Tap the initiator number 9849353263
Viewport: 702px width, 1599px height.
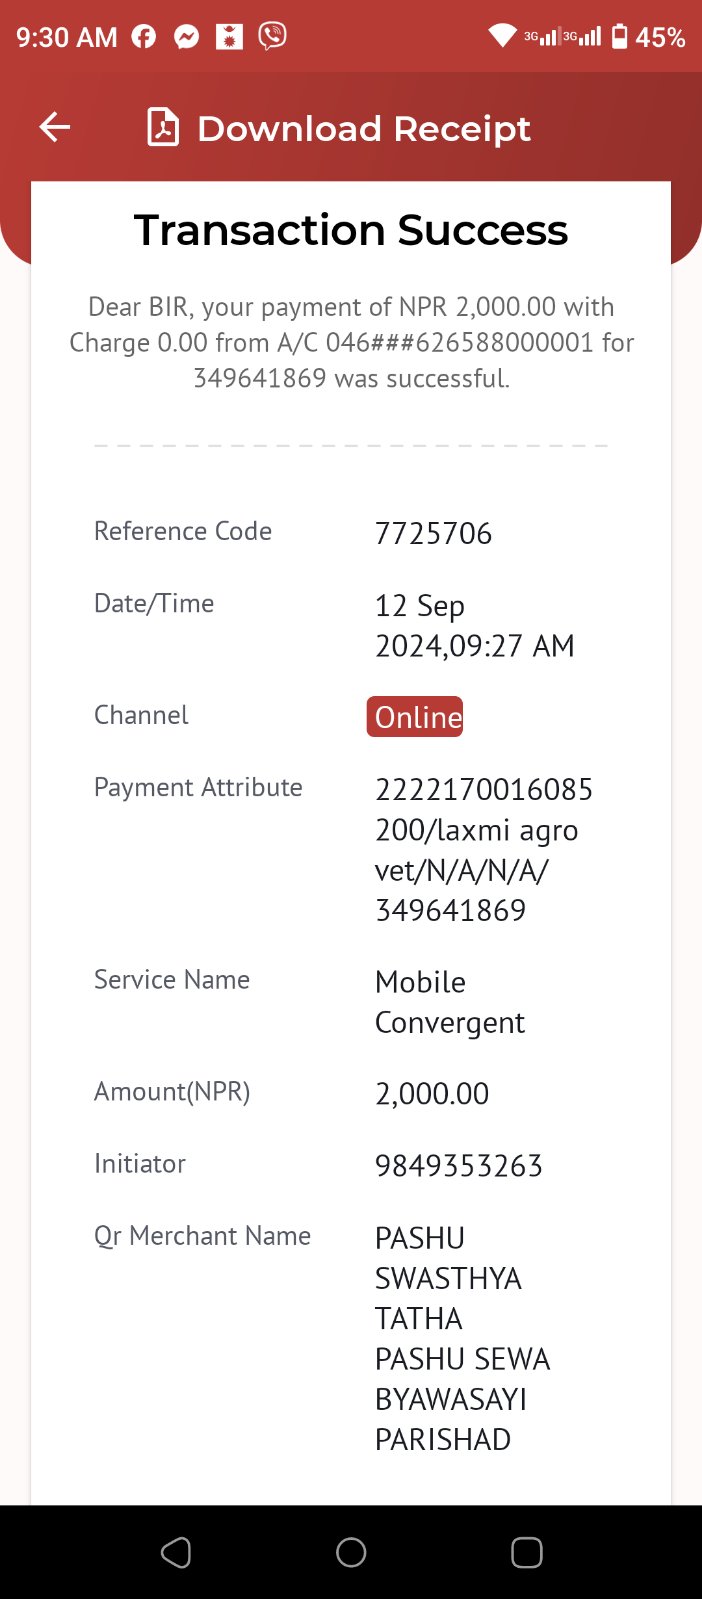pyautogui.click(x=458, y=1165)
